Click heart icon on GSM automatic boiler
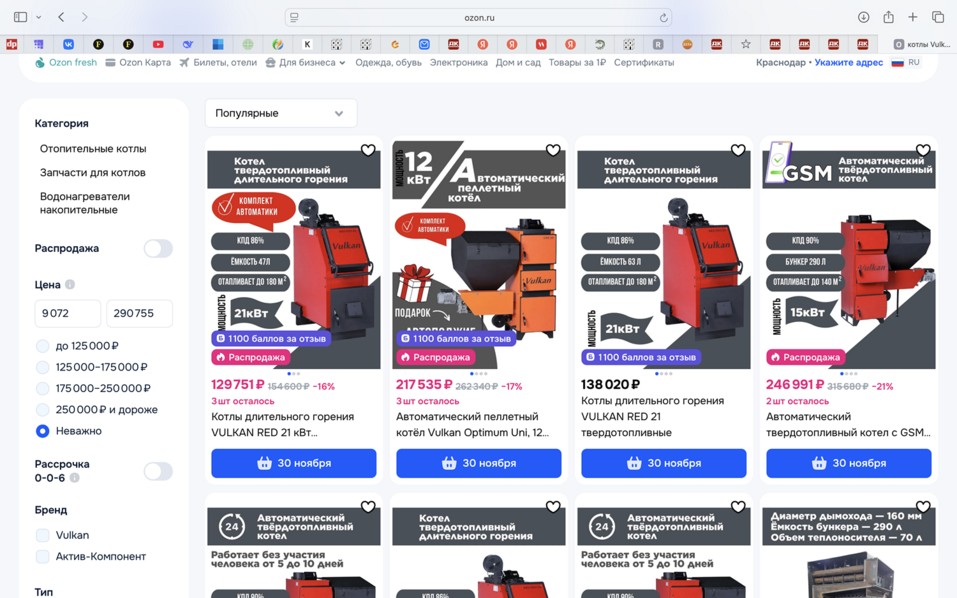The width and height of the screenshot is (957, 598). click(923, 151)
